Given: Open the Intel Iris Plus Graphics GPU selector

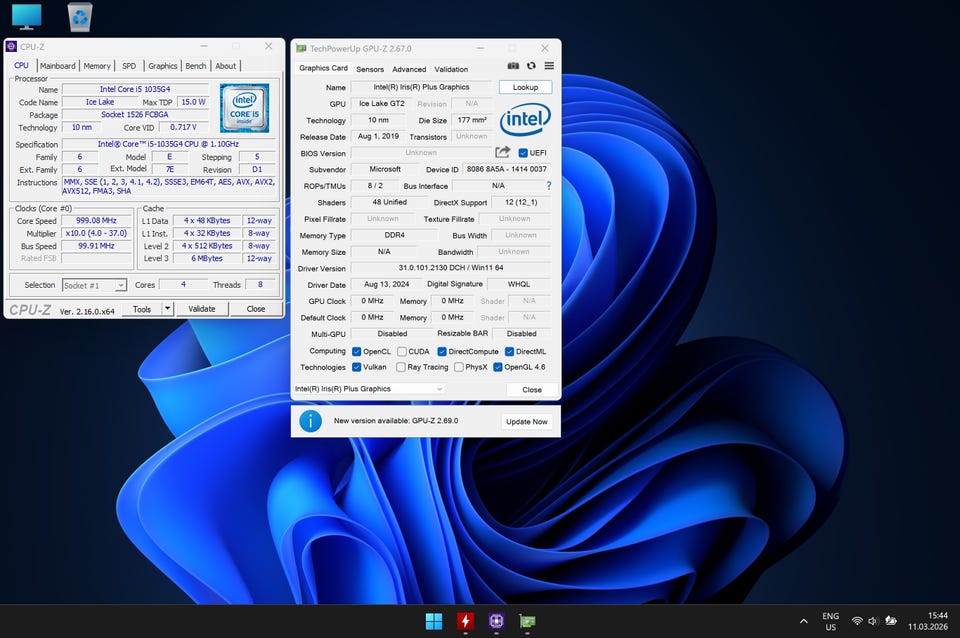Looking at the screenshot, I should pyautogui.click(x=368, y=389).
